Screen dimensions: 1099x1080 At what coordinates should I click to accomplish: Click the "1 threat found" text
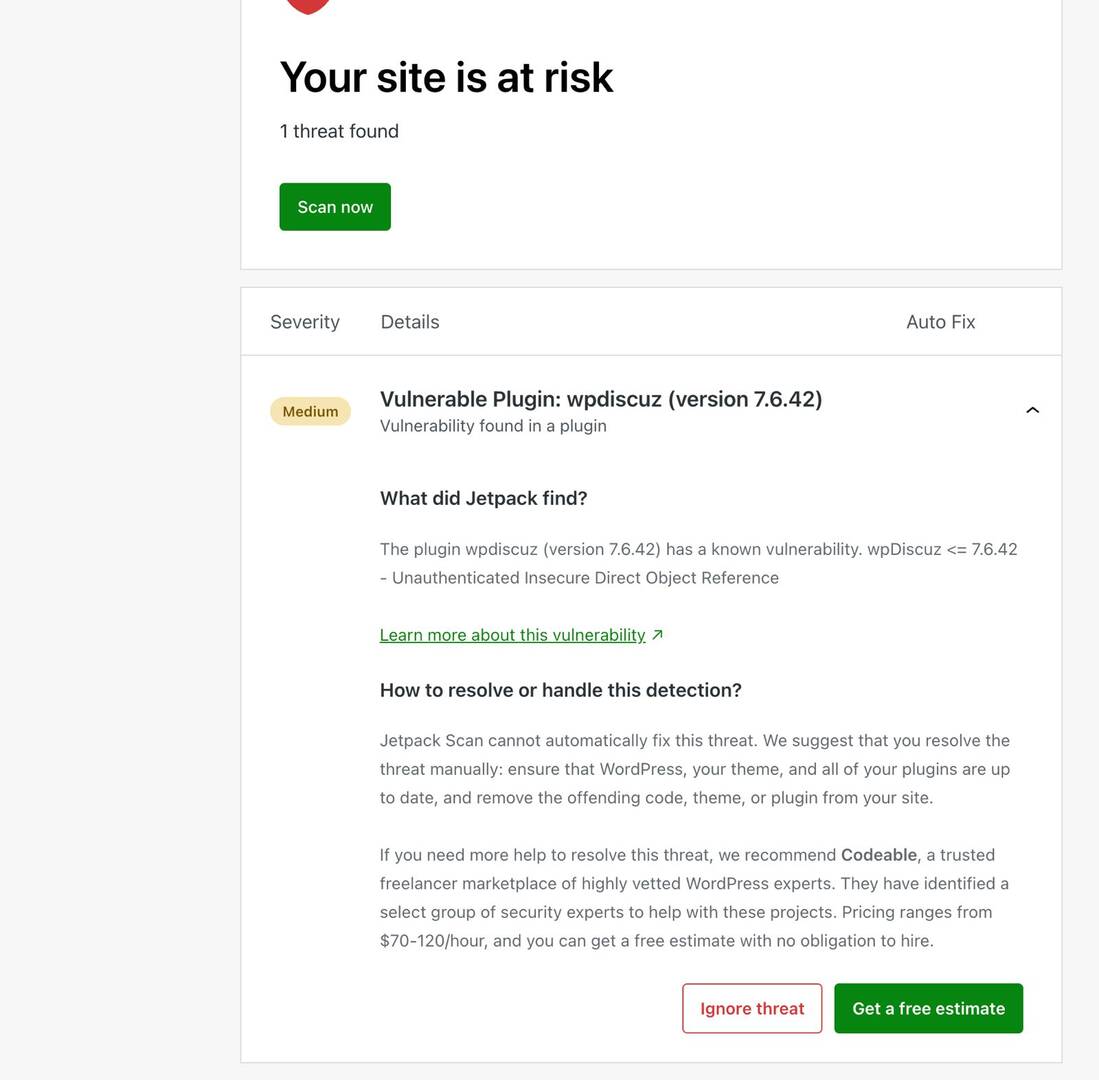pos(339,131)
